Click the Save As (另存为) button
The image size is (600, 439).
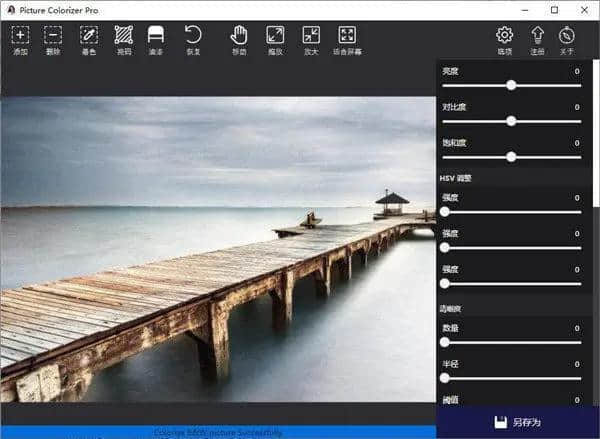coord(518,422)
